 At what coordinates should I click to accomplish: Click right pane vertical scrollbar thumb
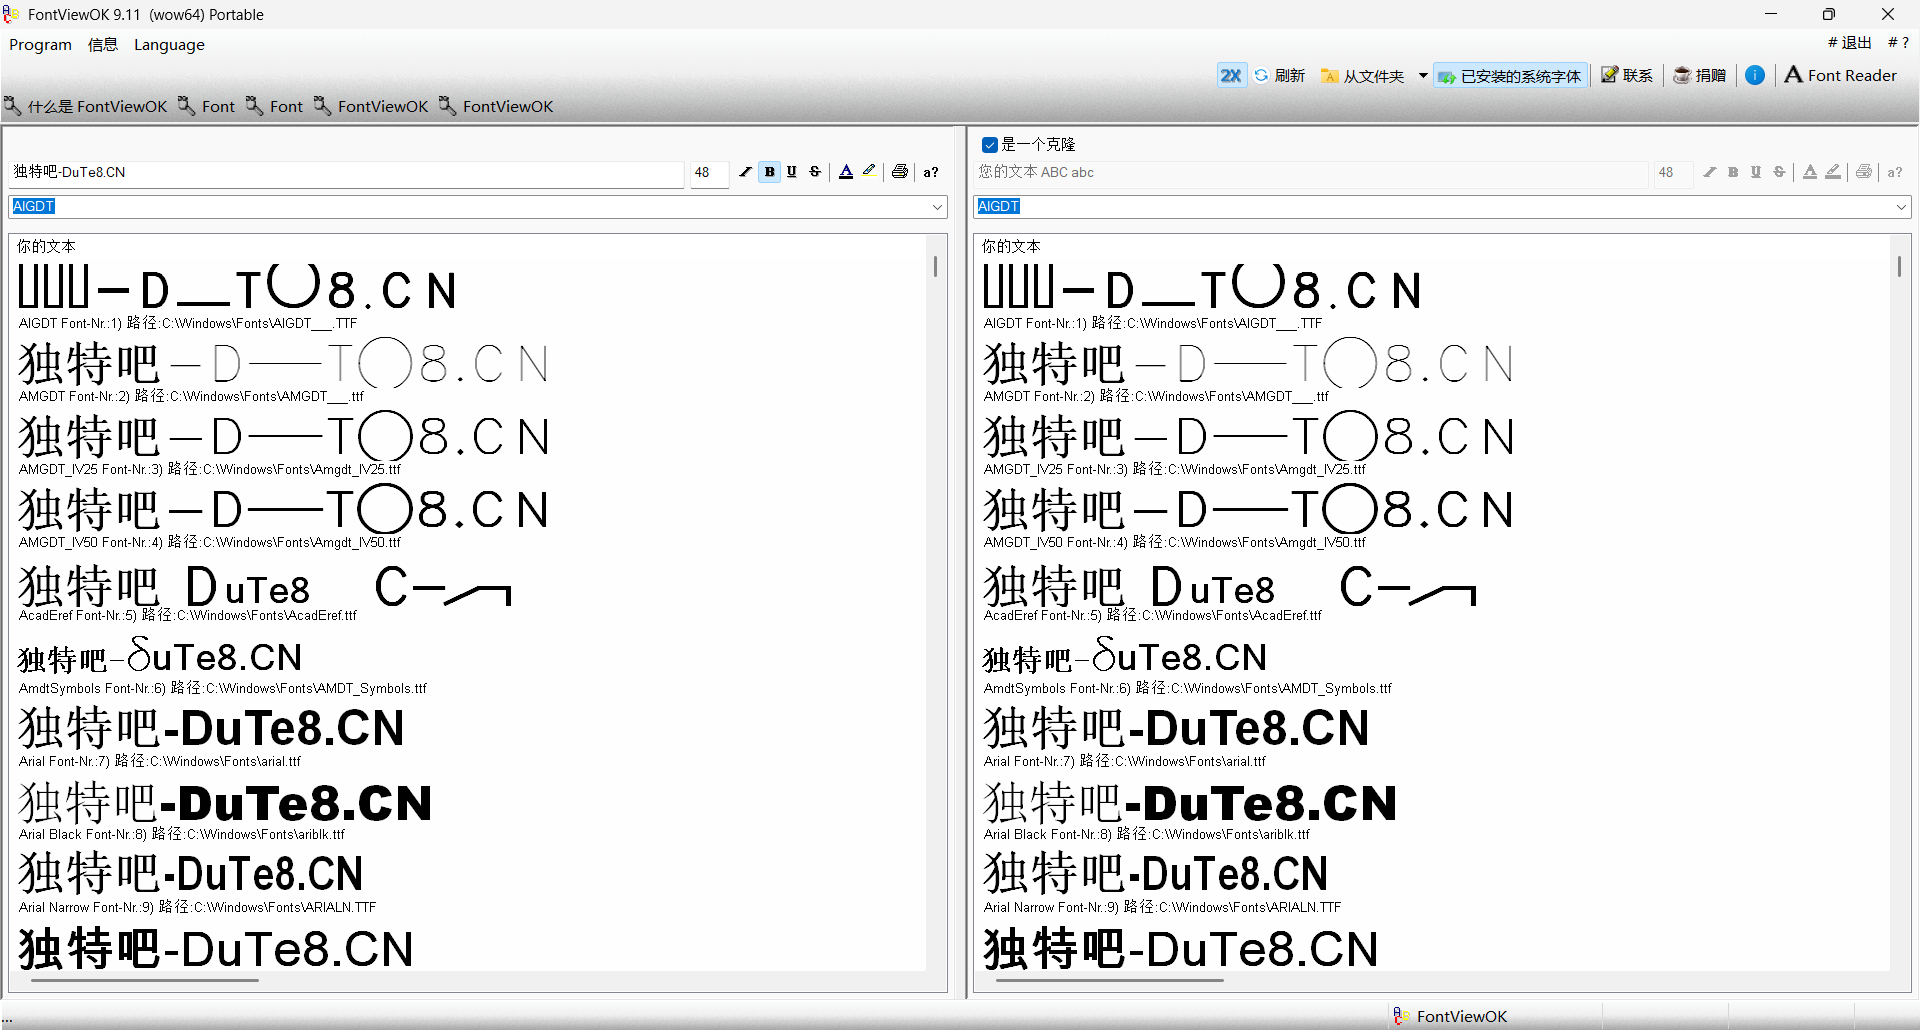click(x=1899, y=266)
